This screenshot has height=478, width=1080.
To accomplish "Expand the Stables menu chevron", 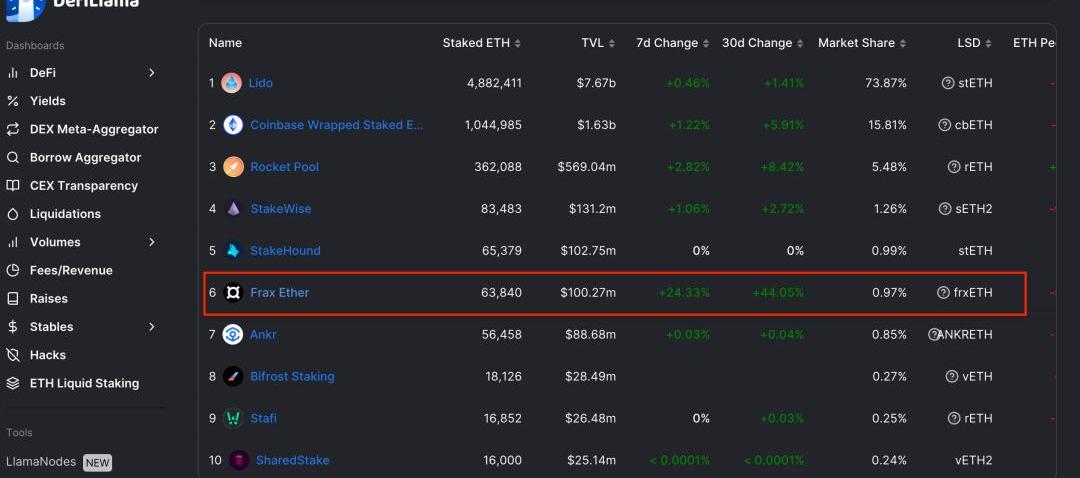I will [x=152, y=327].
